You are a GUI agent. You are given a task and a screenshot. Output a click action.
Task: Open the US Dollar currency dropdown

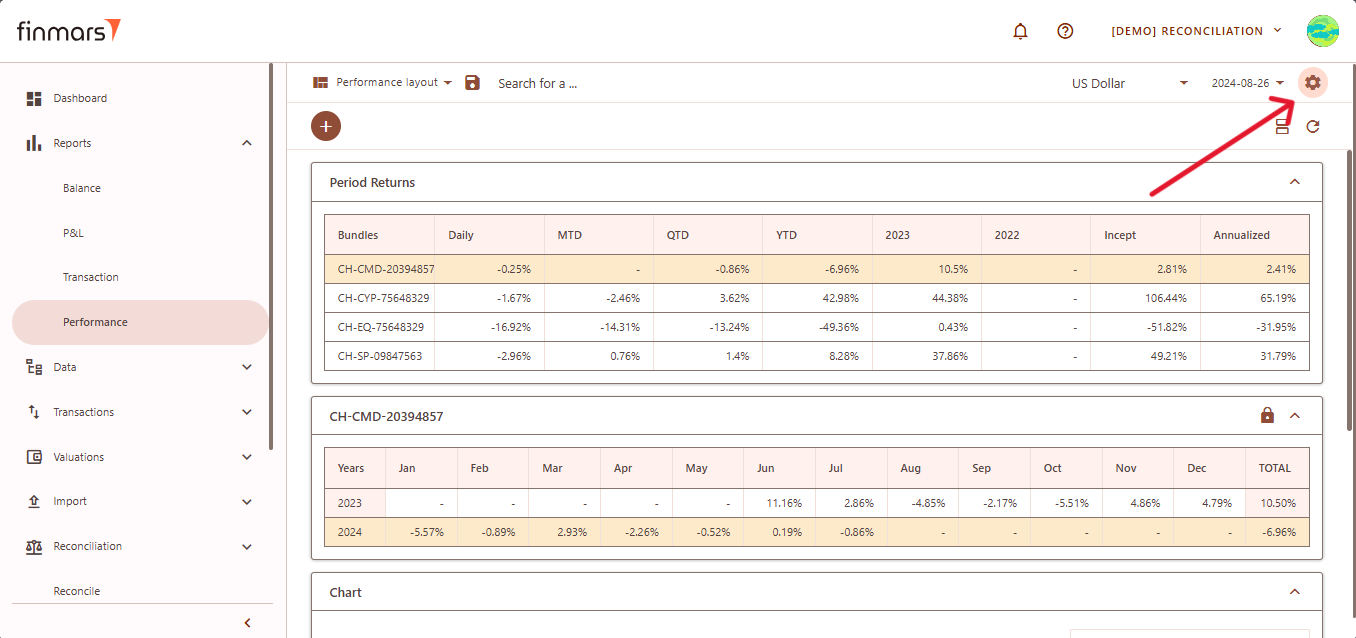pyautogui.click(x=1129, y=83)
